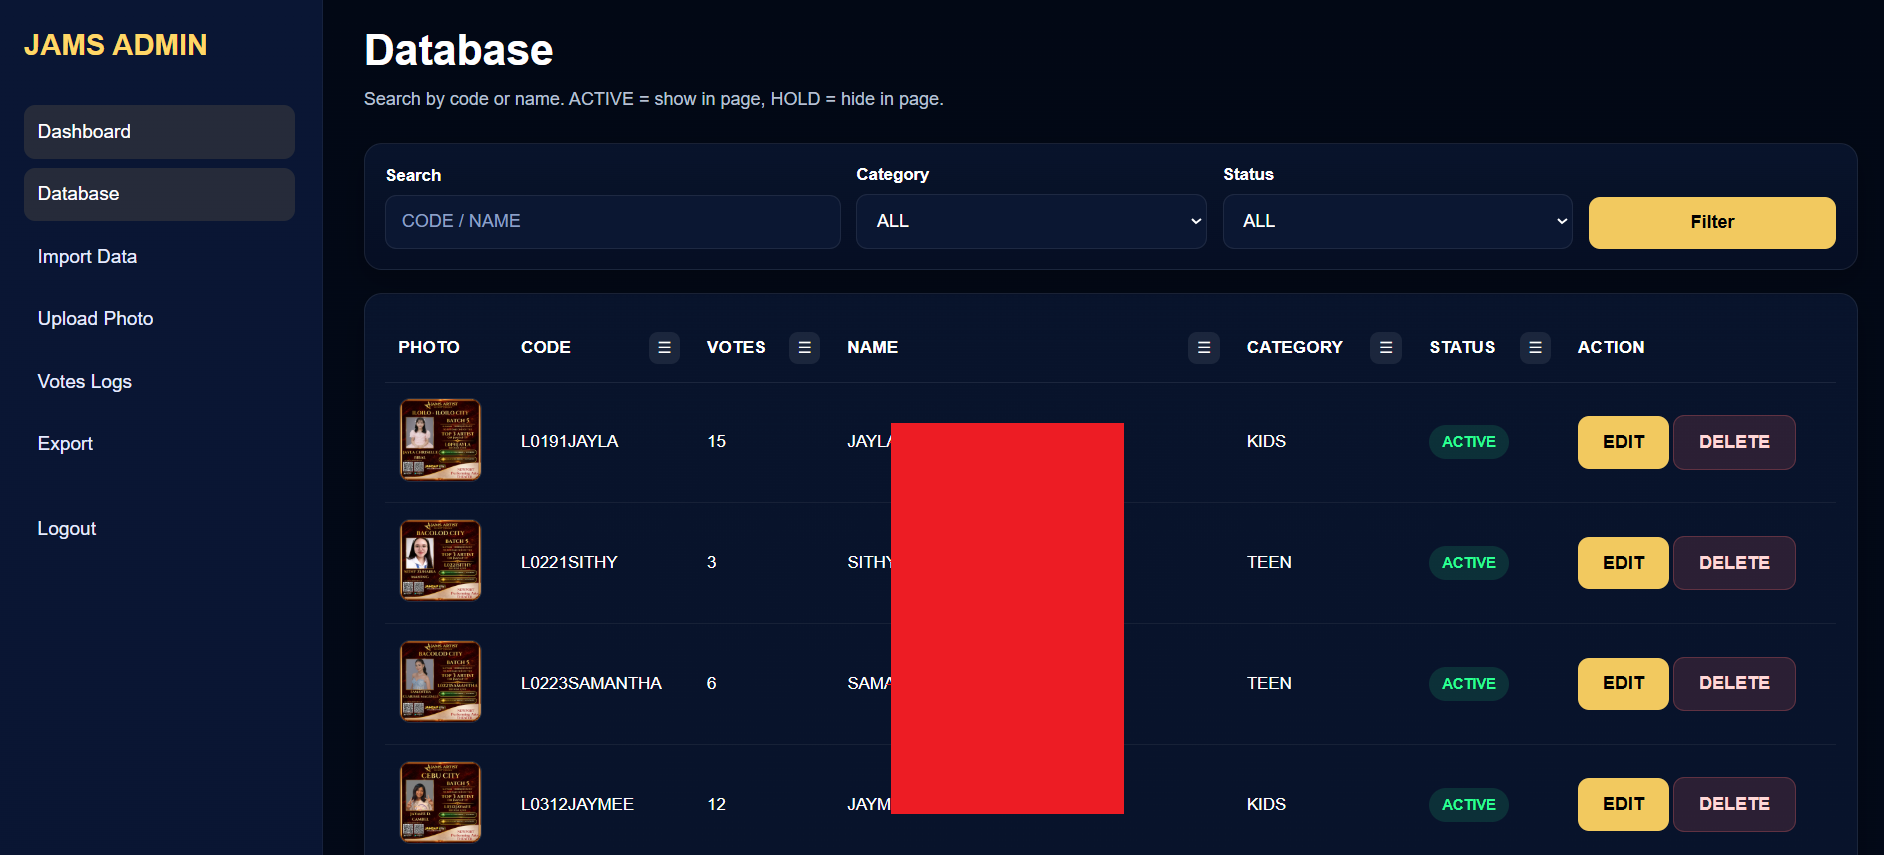Open the L0191JAYLA photo thumbnail
The image size is (1884, 855).
pos(440,440)
